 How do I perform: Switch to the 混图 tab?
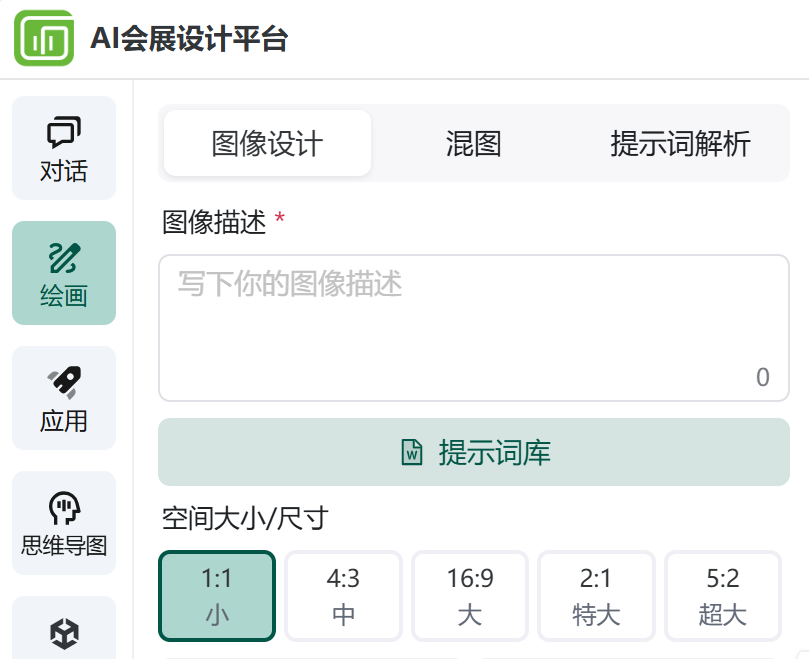point(474,143)
